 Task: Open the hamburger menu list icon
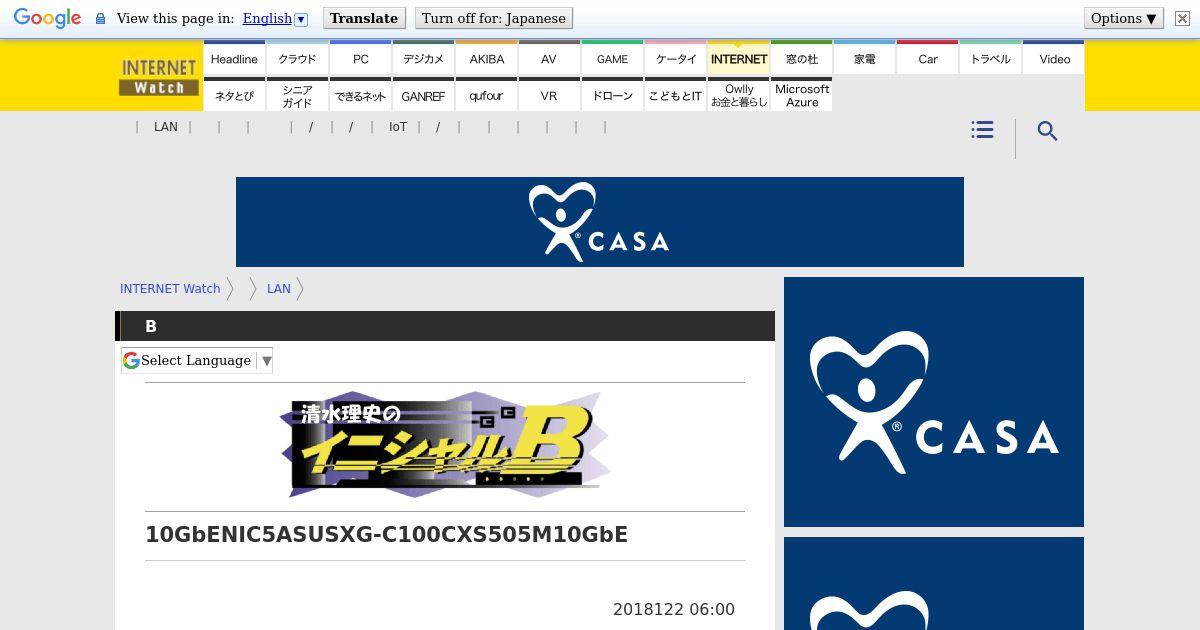coord(982,130)
